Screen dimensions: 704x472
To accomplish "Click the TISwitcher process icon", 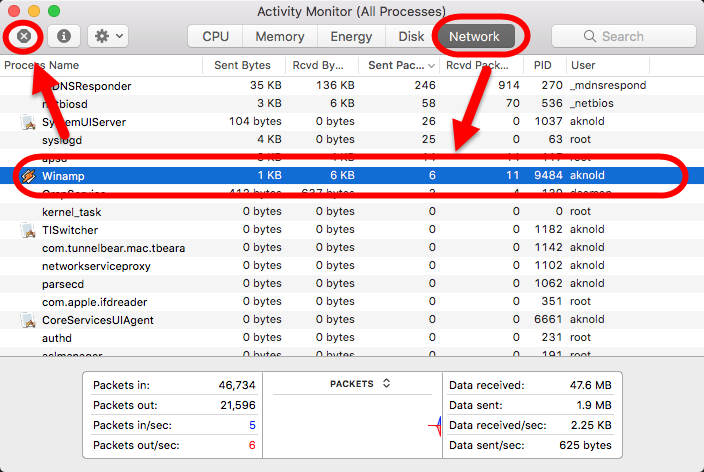I will click(x=28, y=230).
